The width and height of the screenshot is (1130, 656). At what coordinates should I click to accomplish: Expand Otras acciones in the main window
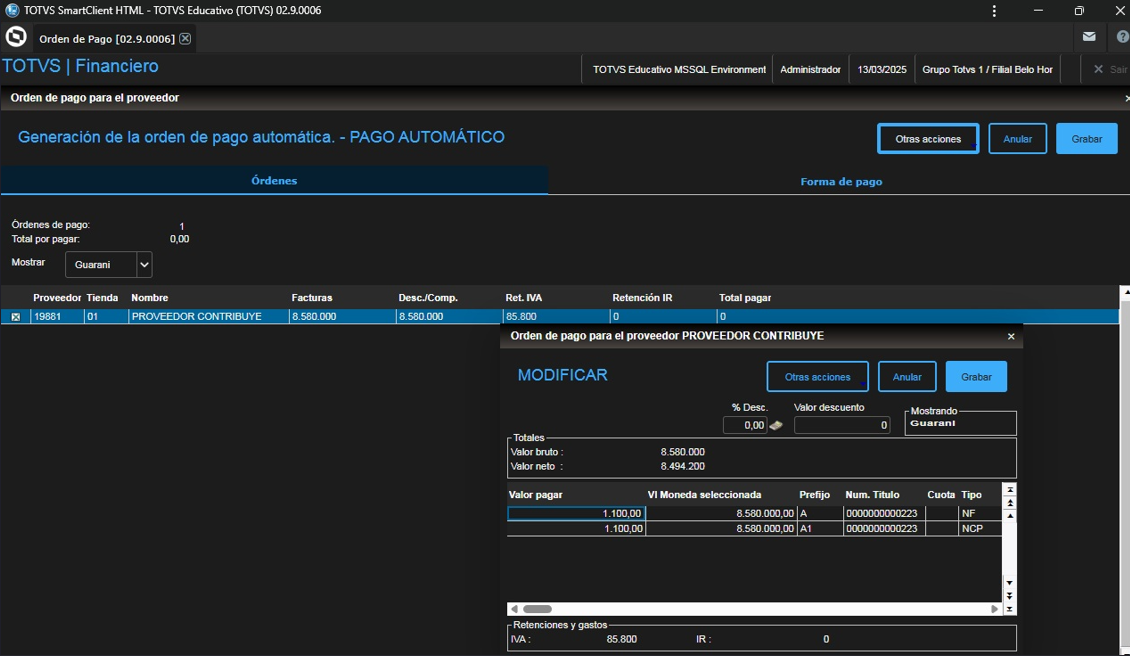928,139
